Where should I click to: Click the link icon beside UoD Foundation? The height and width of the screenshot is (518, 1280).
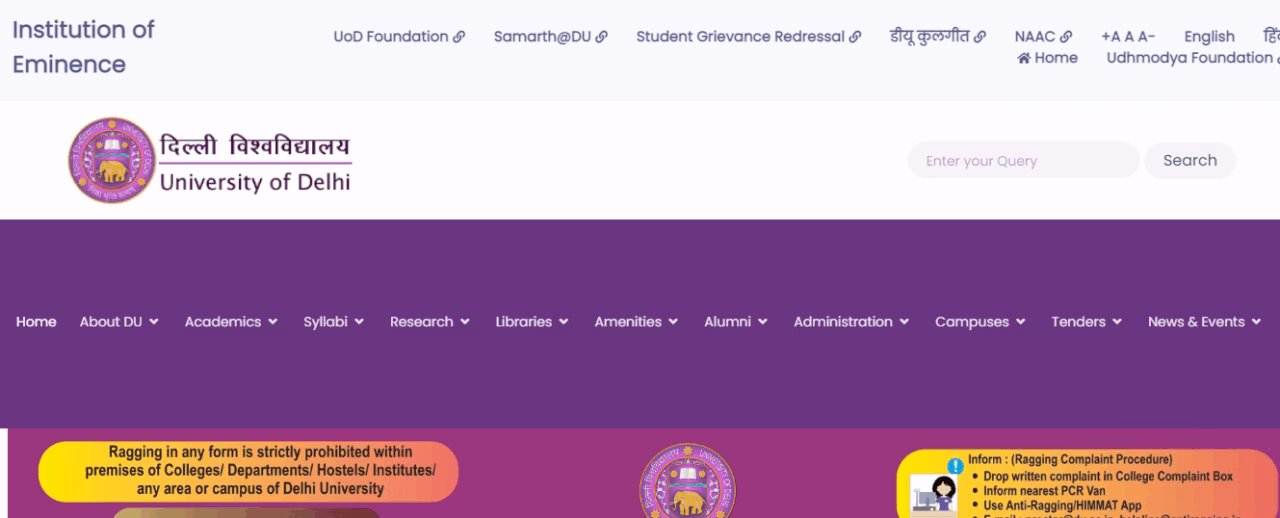pos(459,37)
